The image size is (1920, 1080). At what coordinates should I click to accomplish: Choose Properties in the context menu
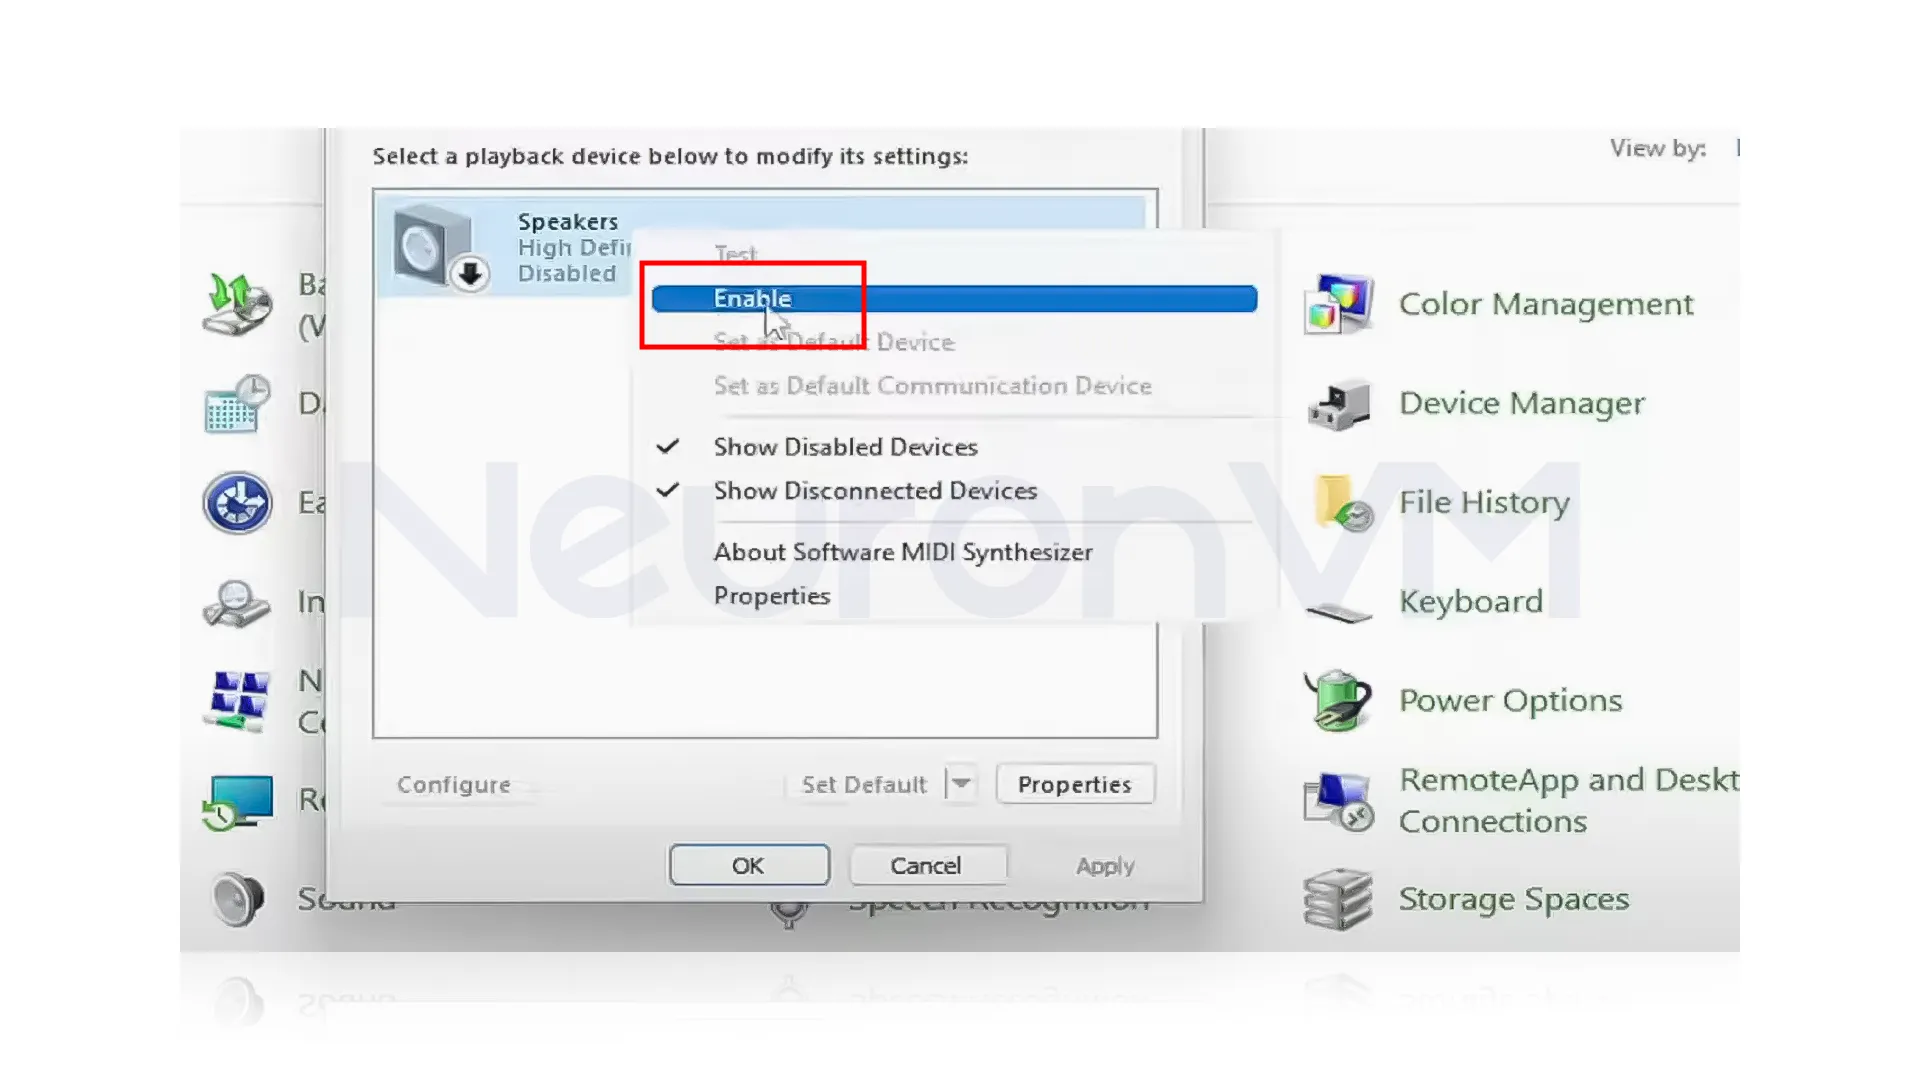click(772, 596)
